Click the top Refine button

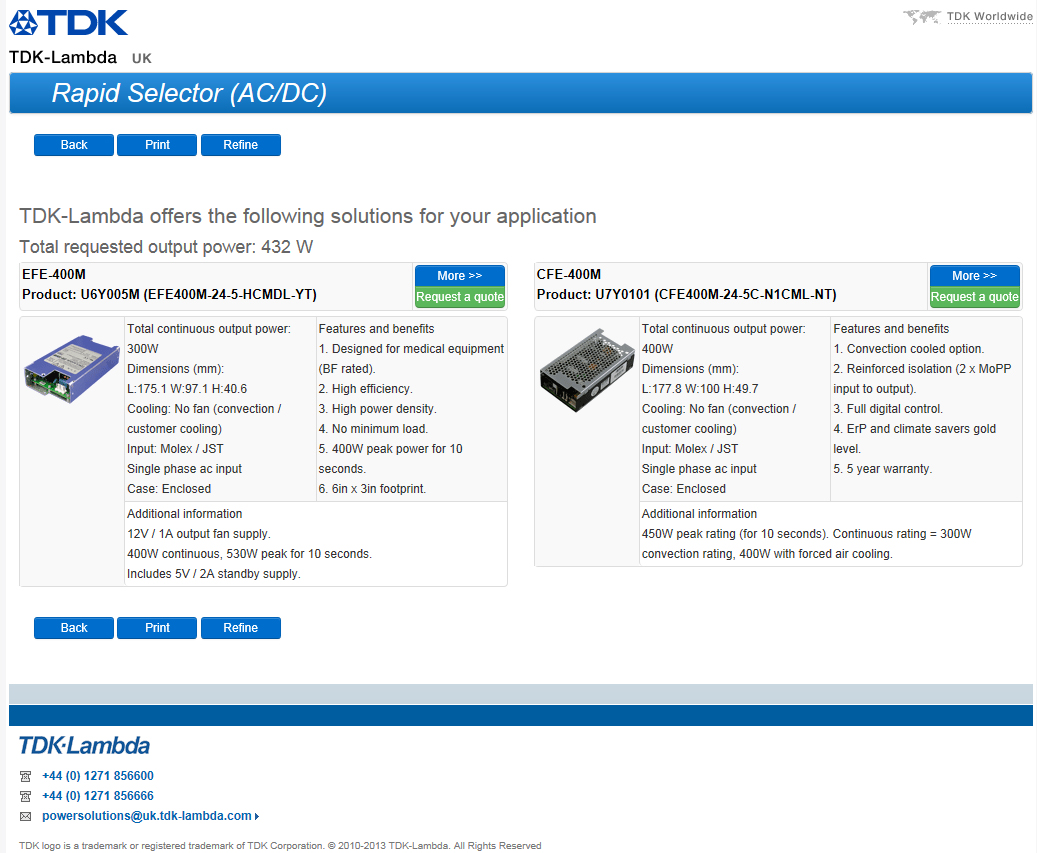[x=241, y=145]
